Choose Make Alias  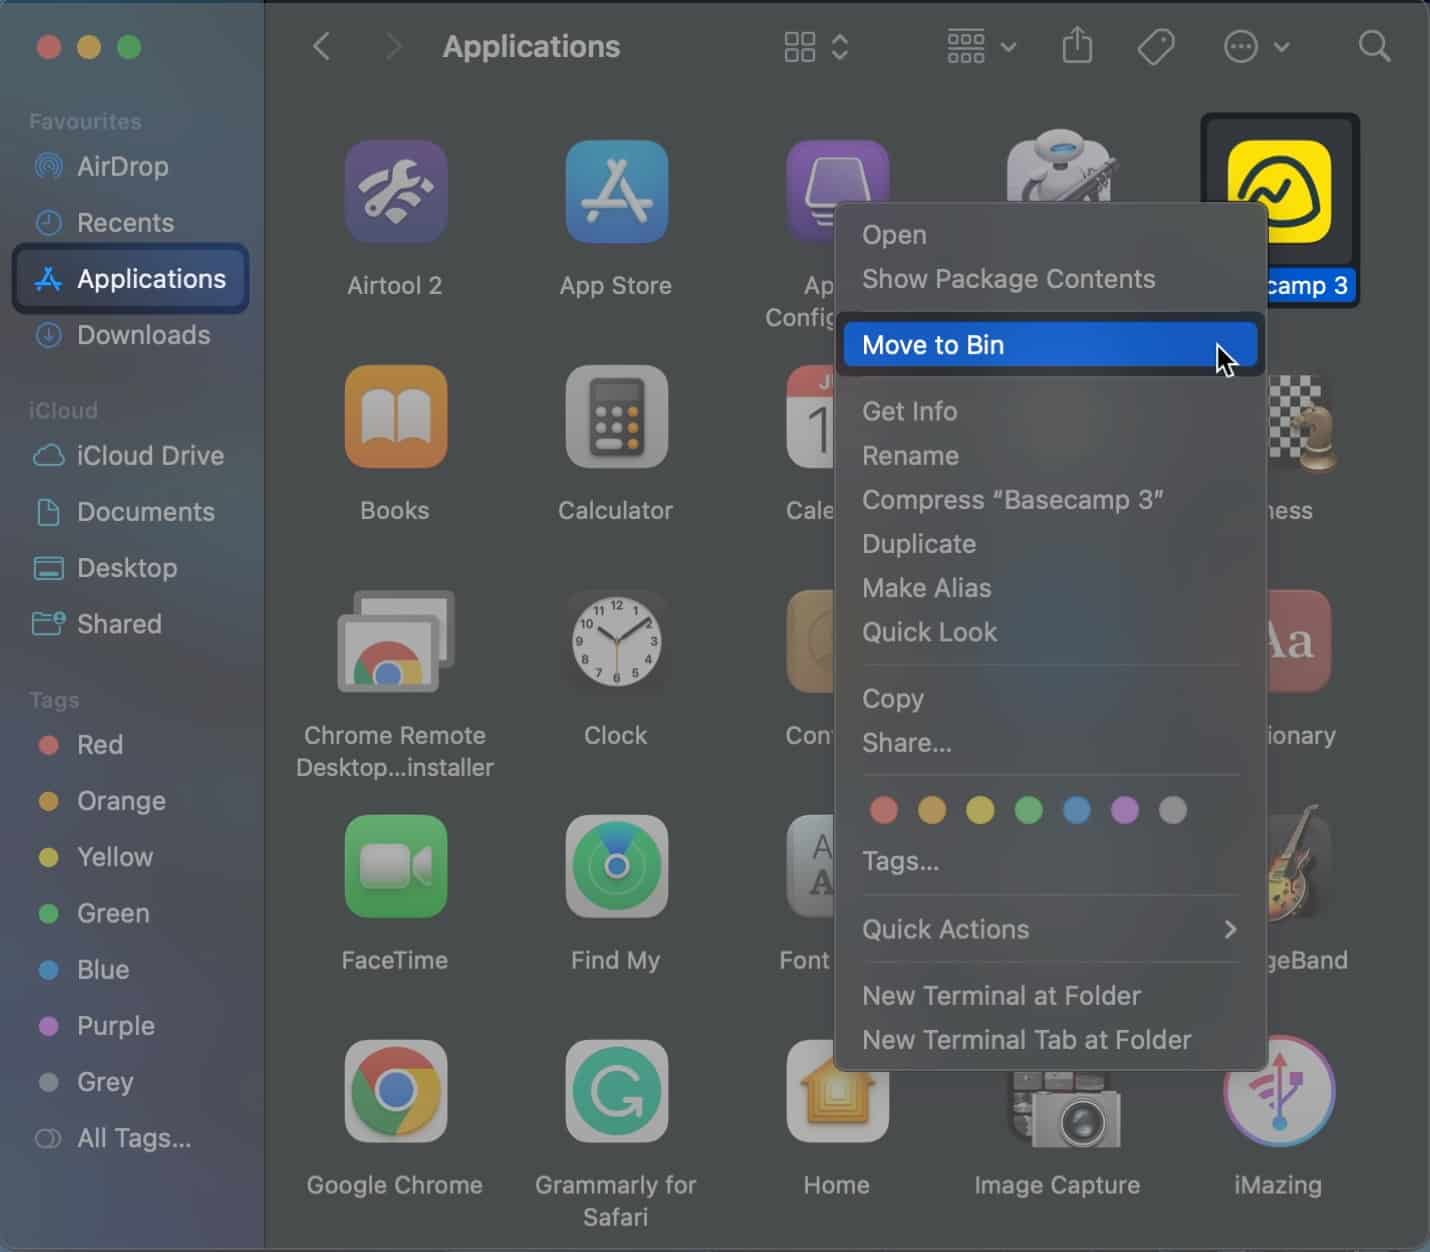(x=1050, y=587)
